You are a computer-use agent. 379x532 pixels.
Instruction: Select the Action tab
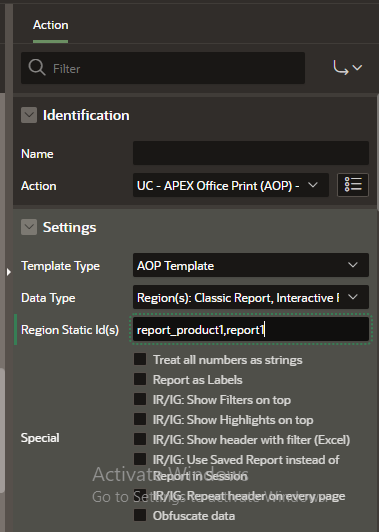(x=51, y=25)
